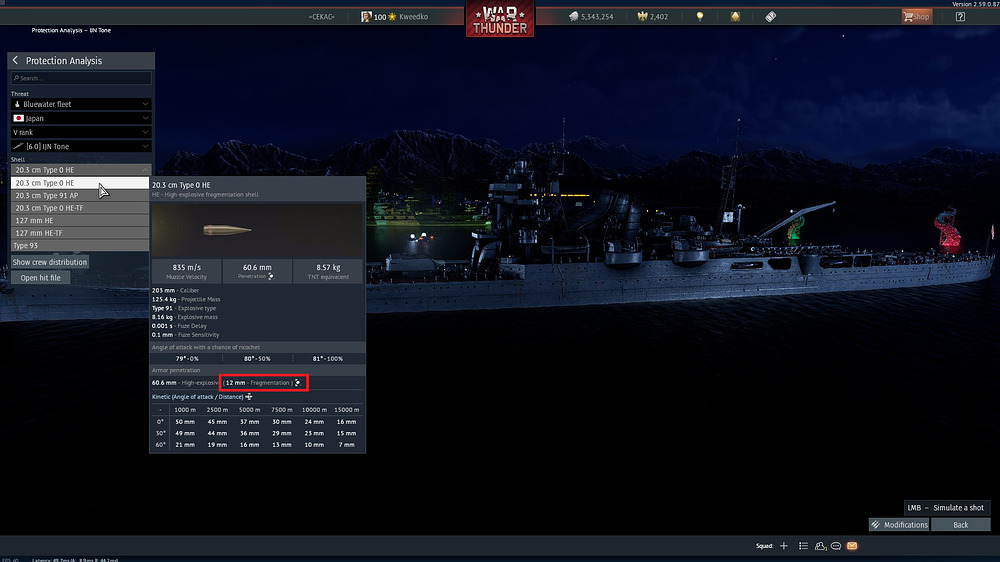Click the 5,343,254 Silver Lions amount
This screenshot has height=562, width=1000.
597,17
